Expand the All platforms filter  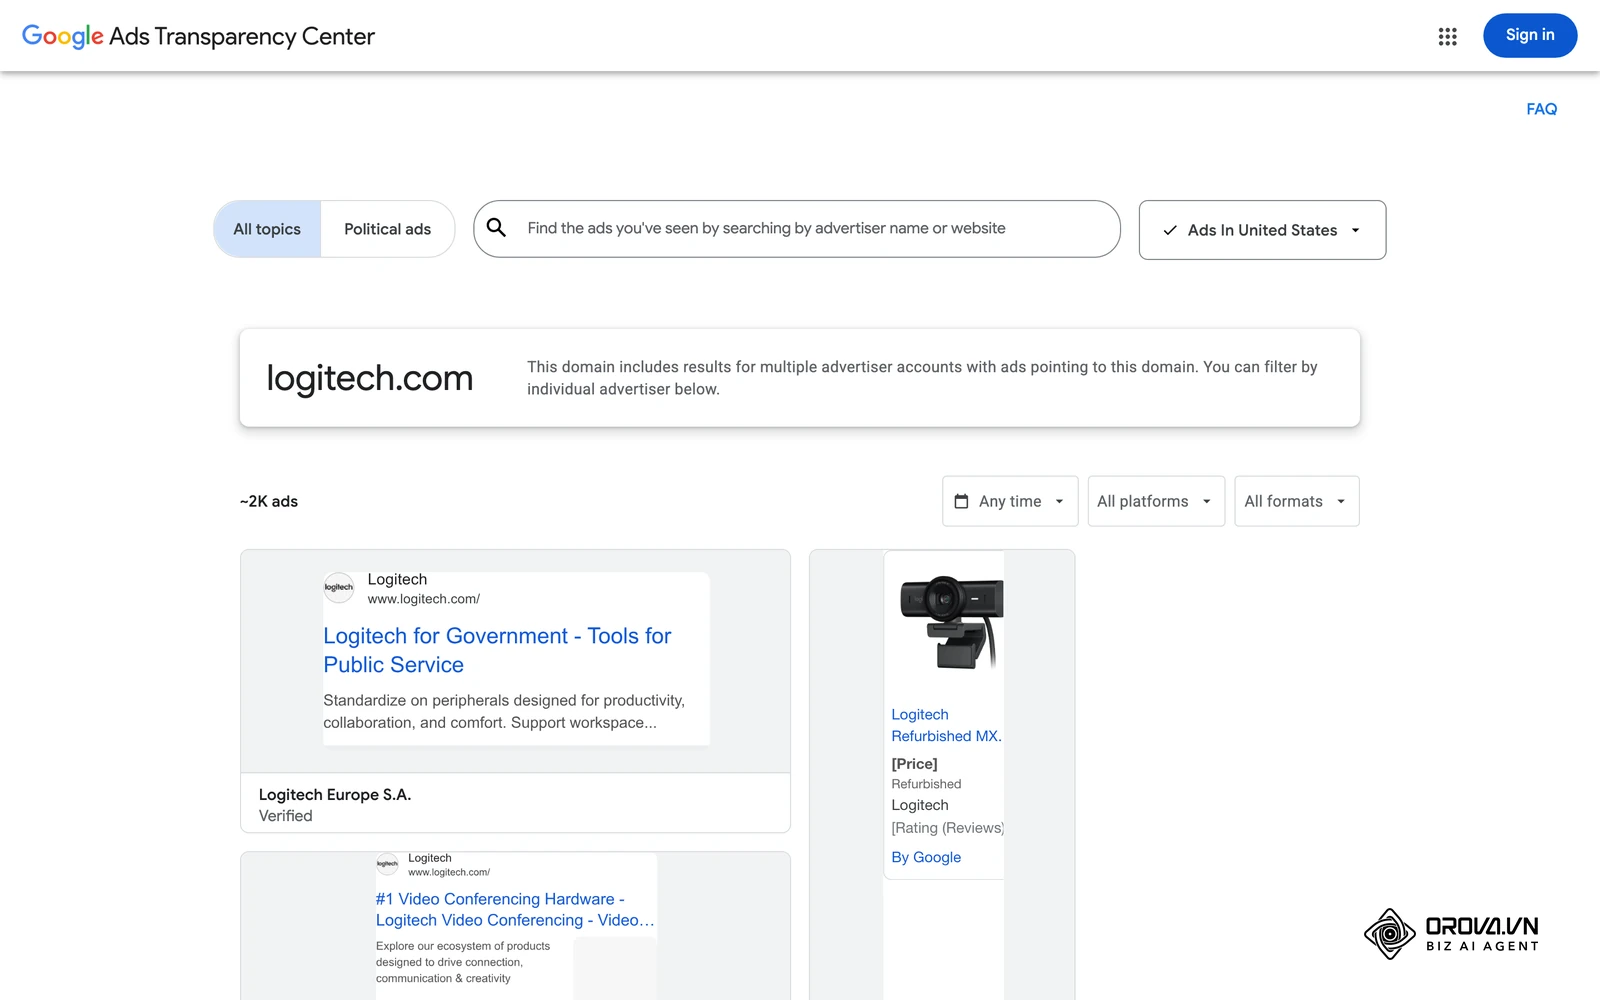1156,501
